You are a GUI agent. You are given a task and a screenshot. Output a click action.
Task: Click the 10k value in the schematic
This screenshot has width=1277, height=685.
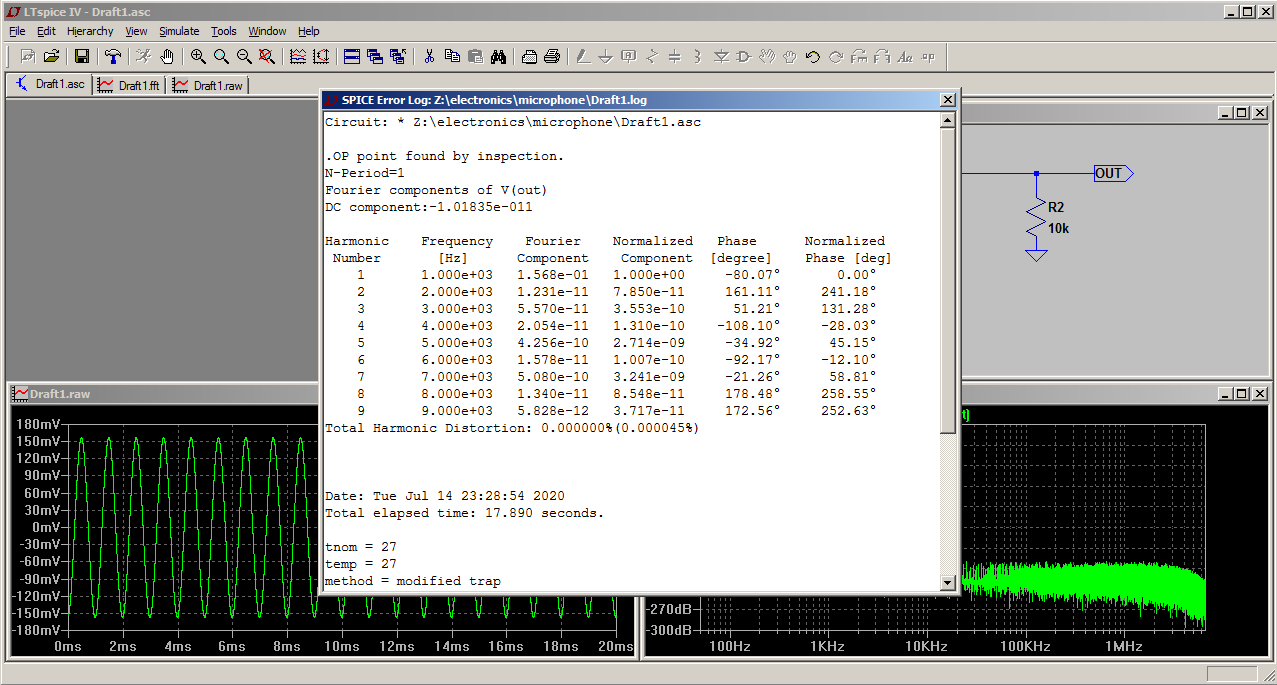1059,228
